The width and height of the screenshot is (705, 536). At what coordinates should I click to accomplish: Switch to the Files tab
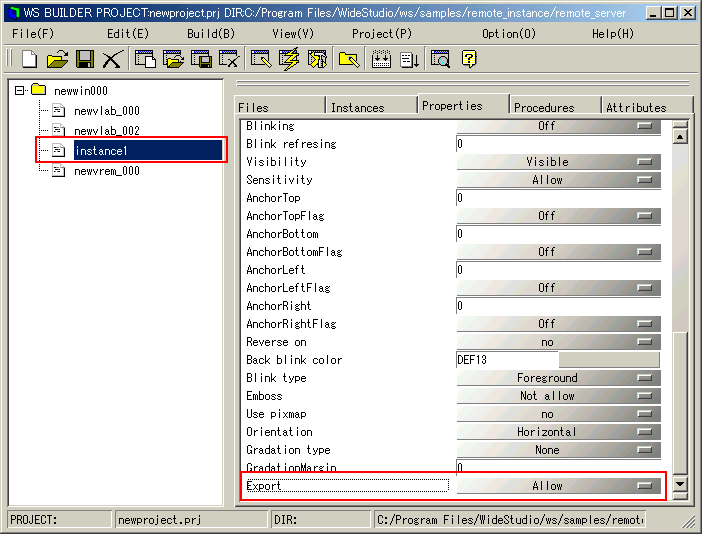[280, 107]
